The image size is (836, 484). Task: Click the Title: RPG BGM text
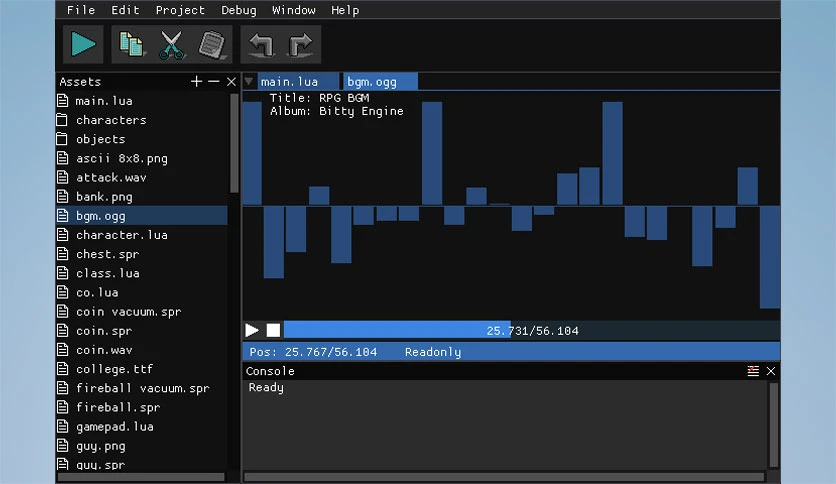(319, 98)
